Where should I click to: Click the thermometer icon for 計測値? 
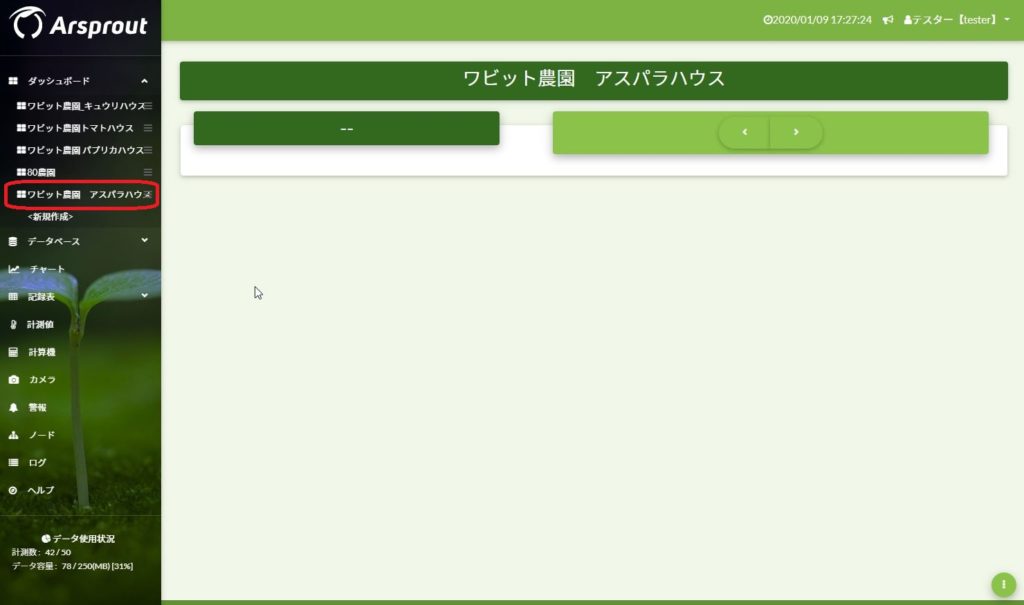[13, 325]
